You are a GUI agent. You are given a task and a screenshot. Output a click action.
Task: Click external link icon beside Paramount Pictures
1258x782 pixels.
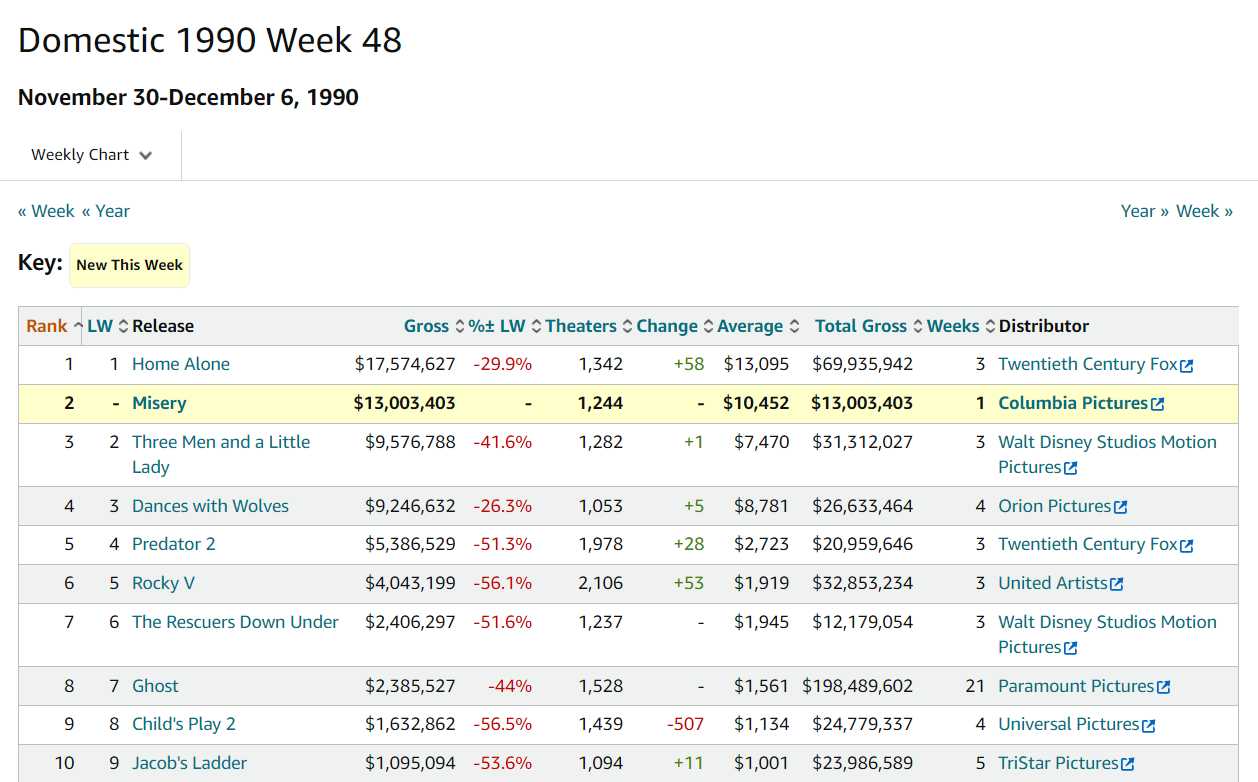pos(1163,687)
